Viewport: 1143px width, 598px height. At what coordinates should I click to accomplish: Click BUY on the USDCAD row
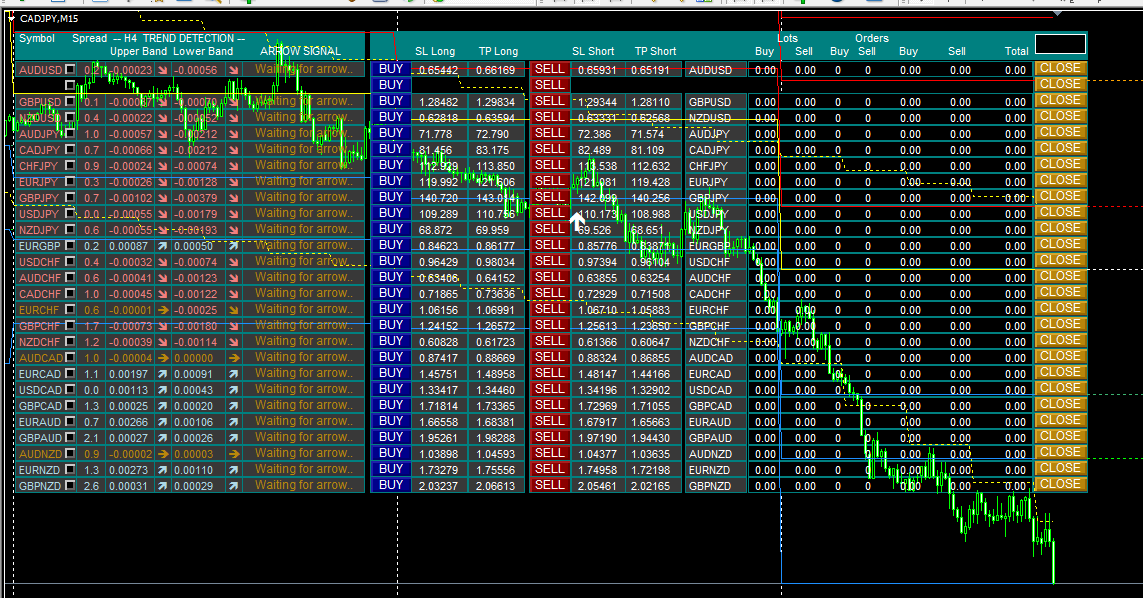pos(391,389)
